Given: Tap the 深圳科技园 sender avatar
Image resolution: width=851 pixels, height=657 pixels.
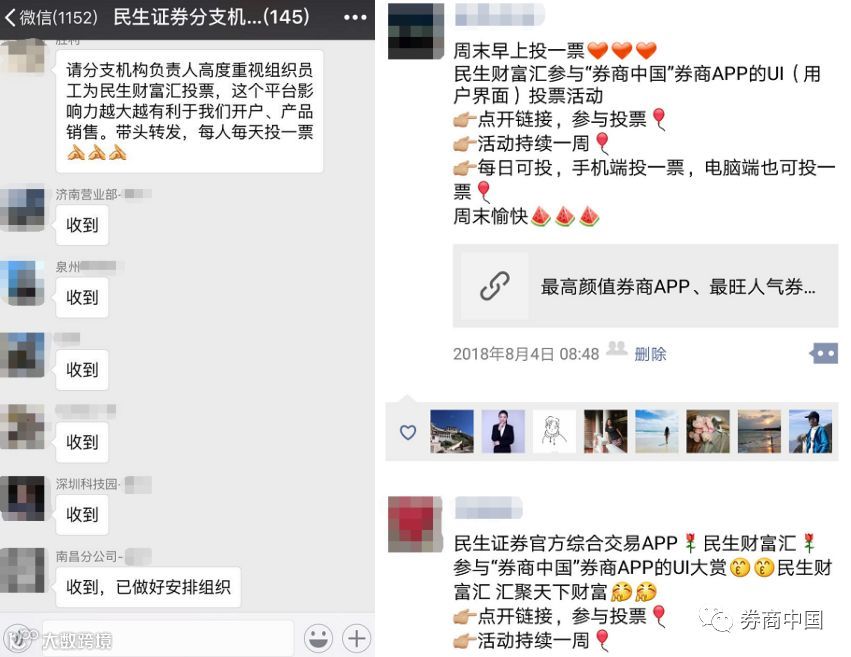Looking at the screenshot, I should (22, 499).
